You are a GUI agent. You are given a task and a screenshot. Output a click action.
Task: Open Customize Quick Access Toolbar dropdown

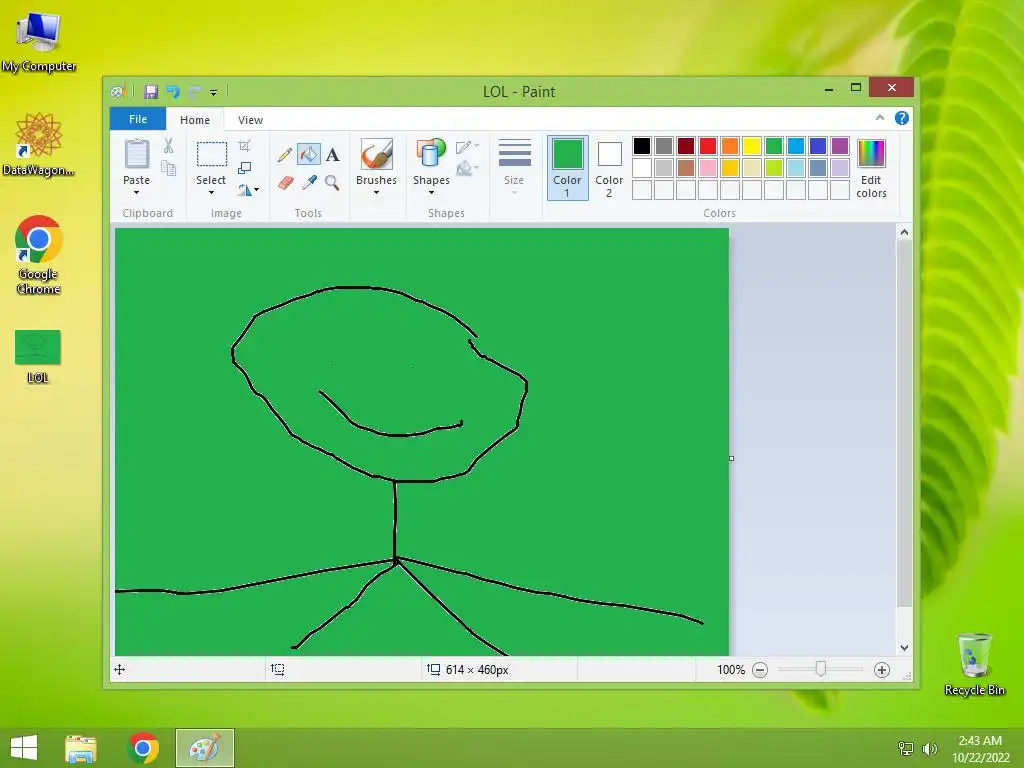point(214,92)
